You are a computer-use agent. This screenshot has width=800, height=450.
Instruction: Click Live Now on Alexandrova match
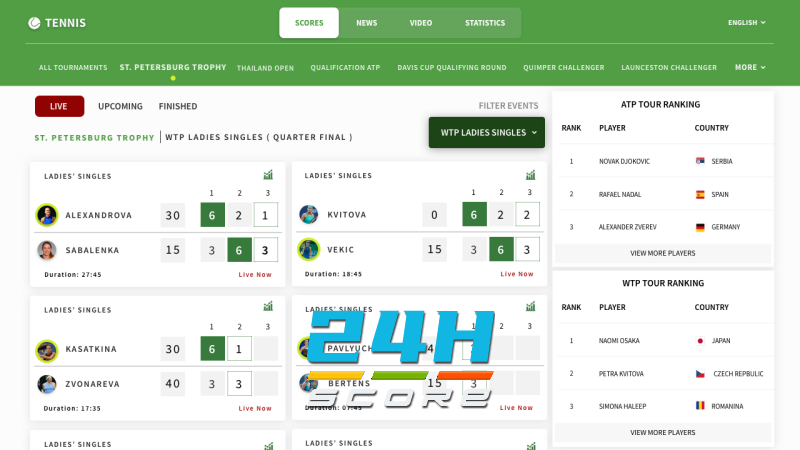pos(255,274)
